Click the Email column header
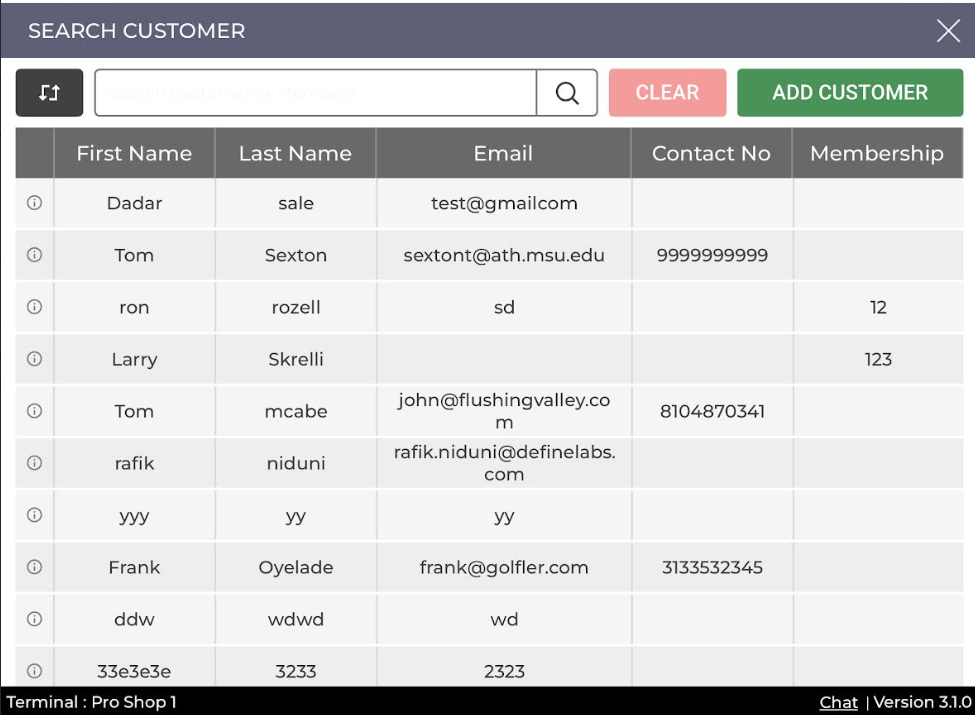The width and height of the screenshot is (975, 715). tap(503, 154)
